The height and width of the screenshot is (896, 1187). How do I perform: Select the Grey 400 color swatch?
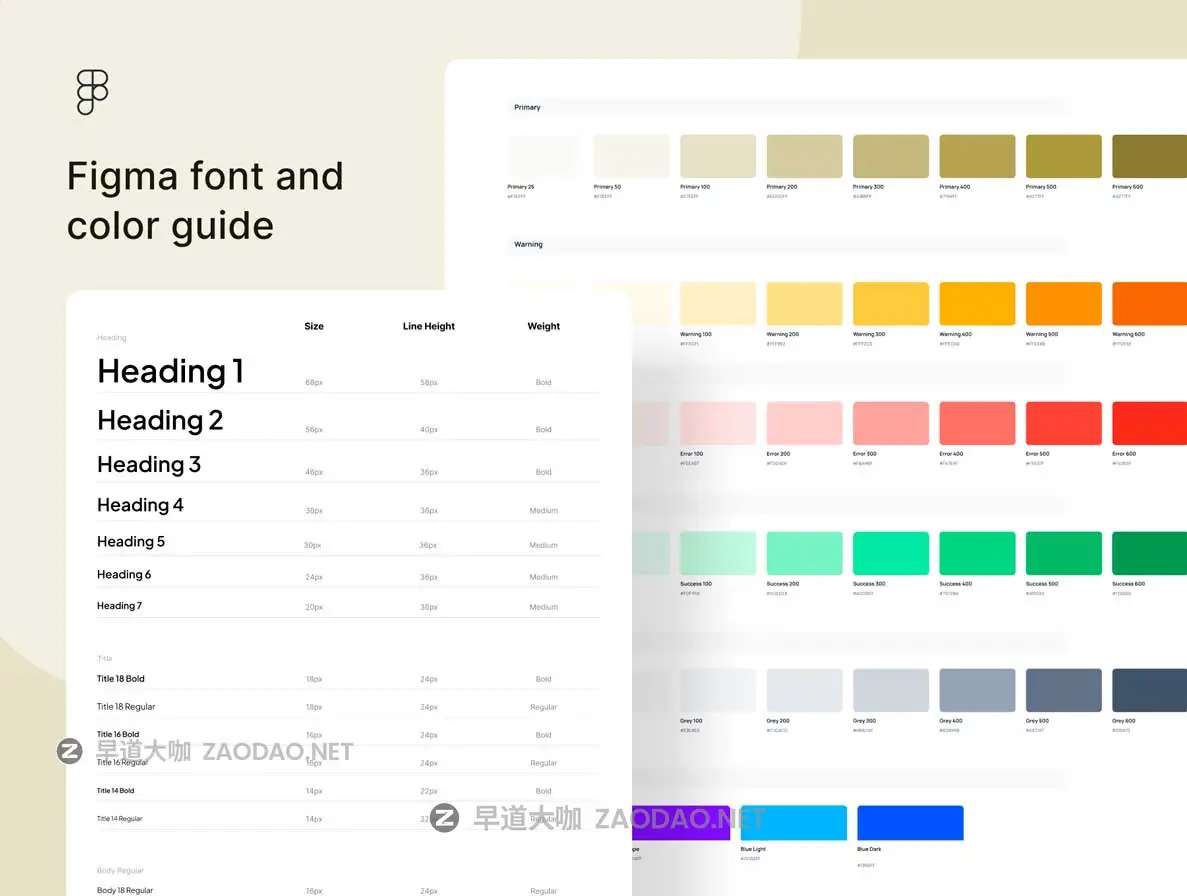coord(977,689)
